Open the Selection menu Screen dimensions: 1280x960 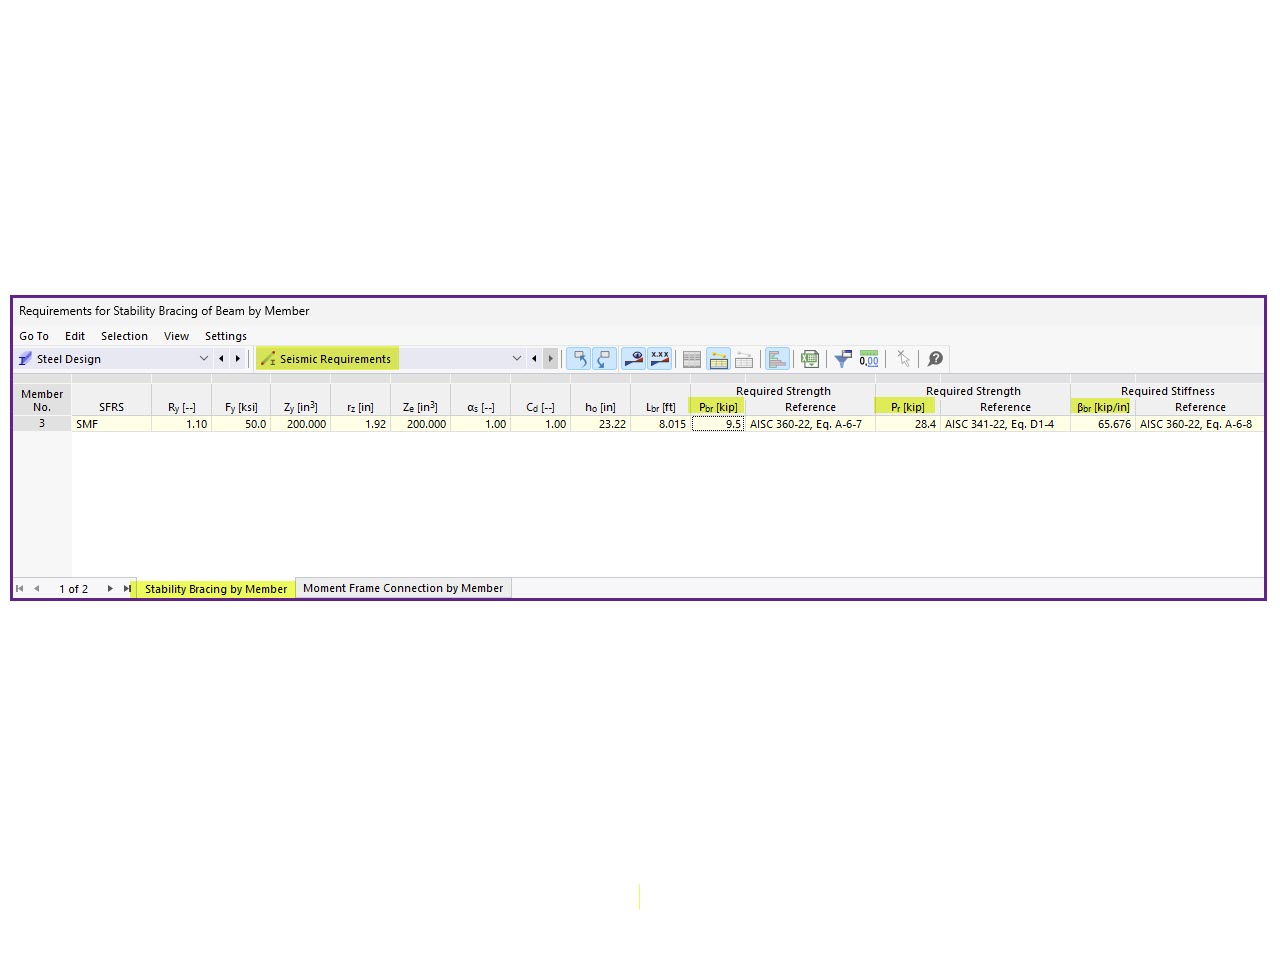point(124,336)
